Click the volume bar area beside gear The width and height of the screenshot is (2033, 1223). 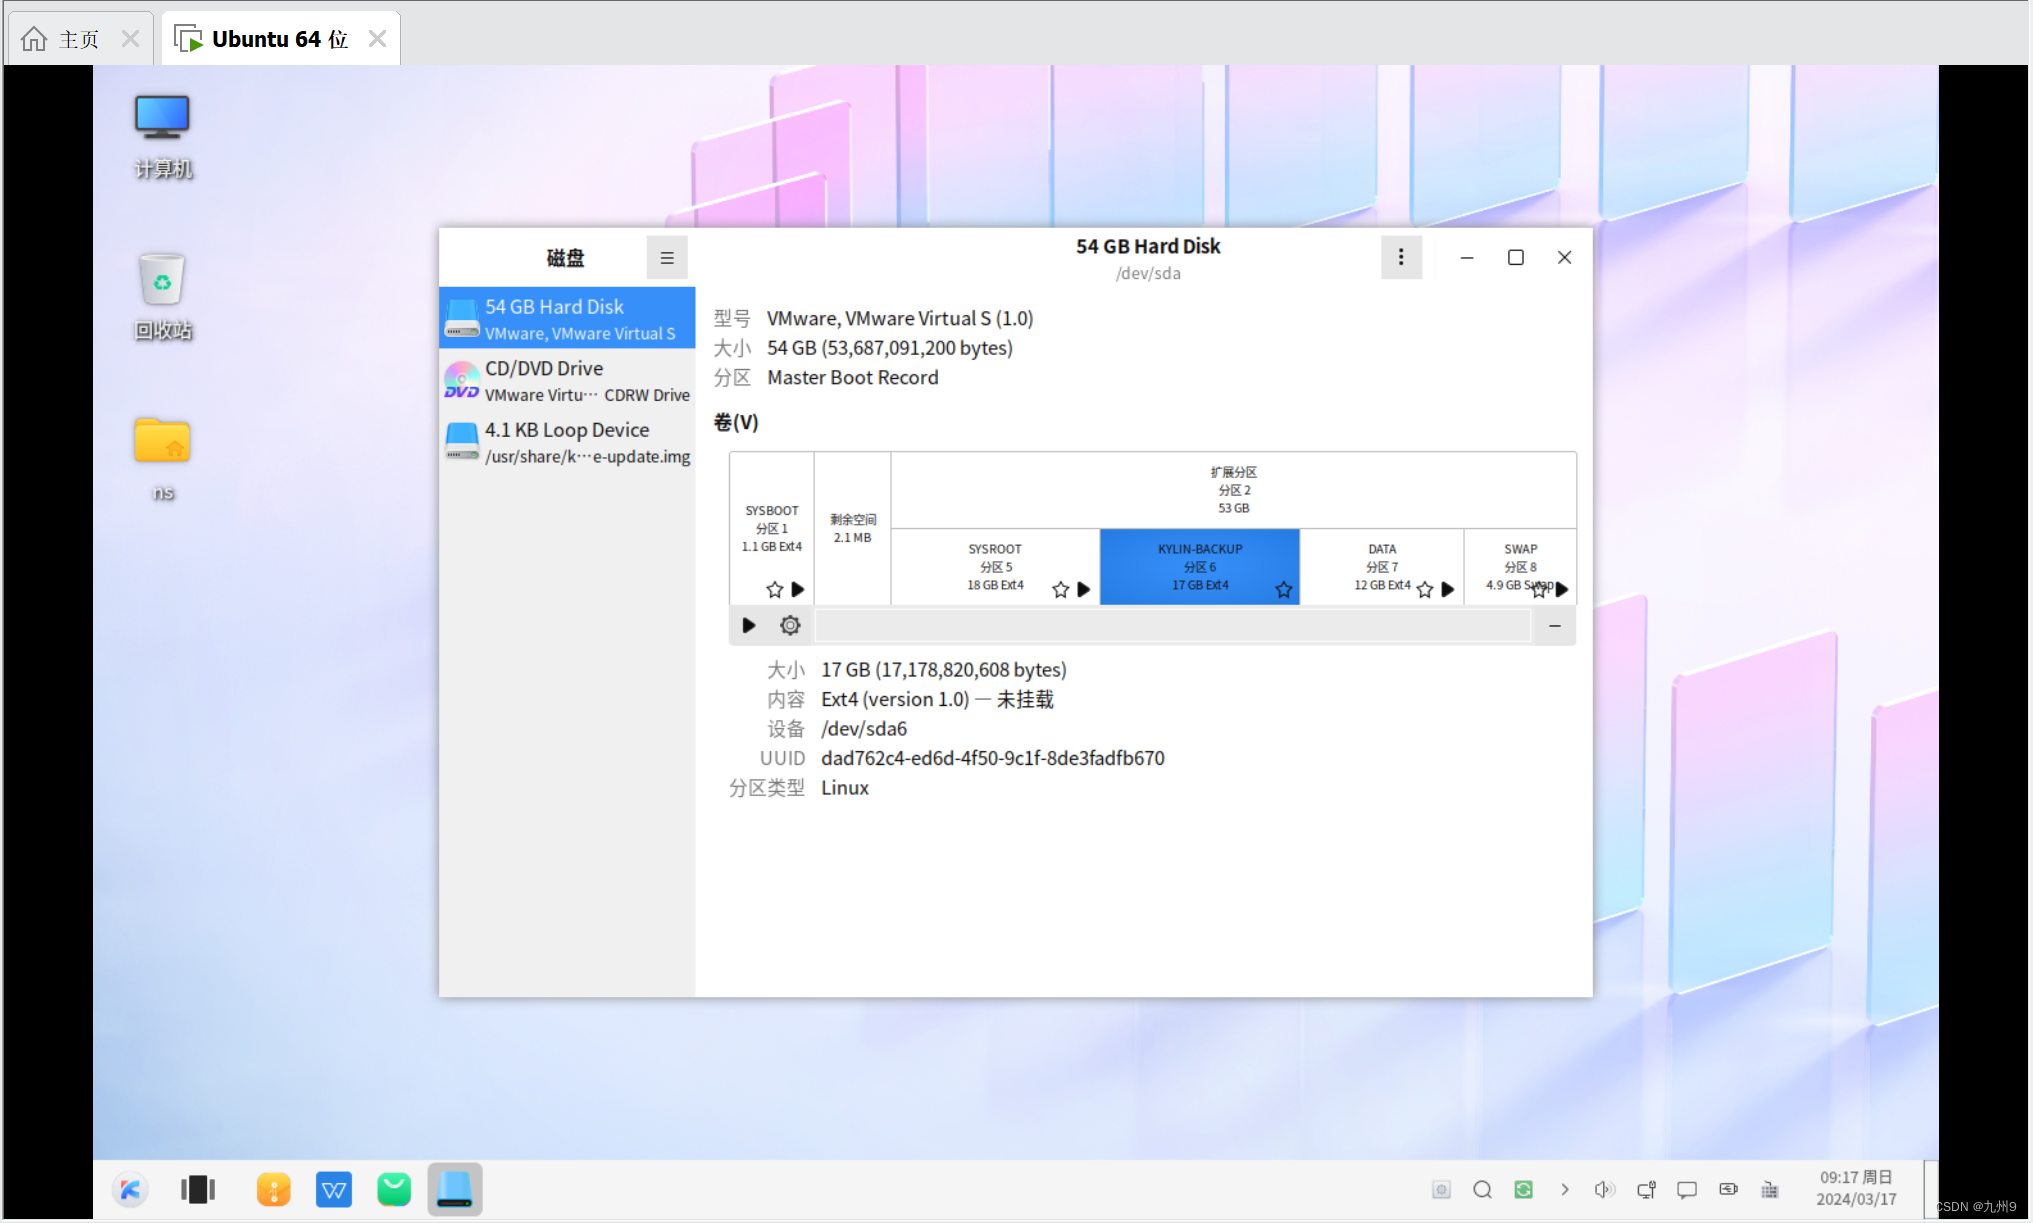click(x=1172, y=626)
